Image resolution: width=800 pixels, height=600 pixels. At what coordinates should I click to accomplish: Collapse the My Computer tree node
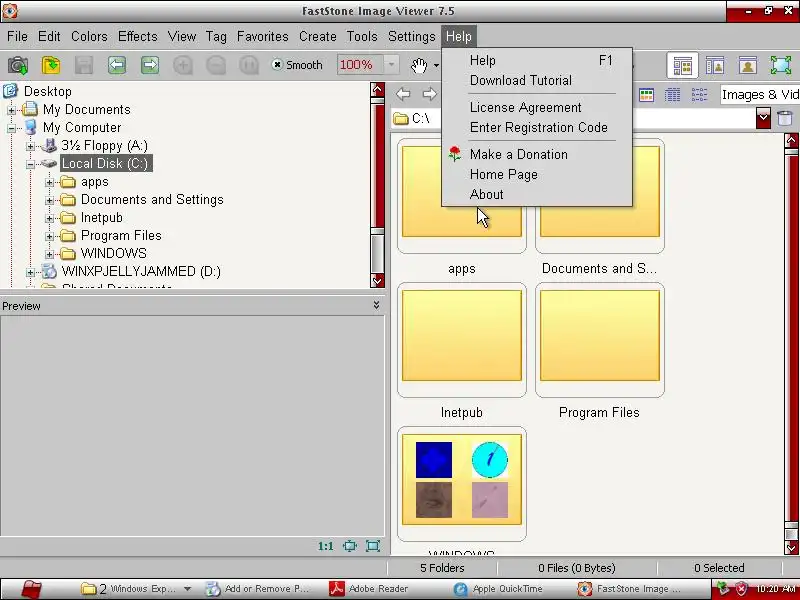[11, 128]
